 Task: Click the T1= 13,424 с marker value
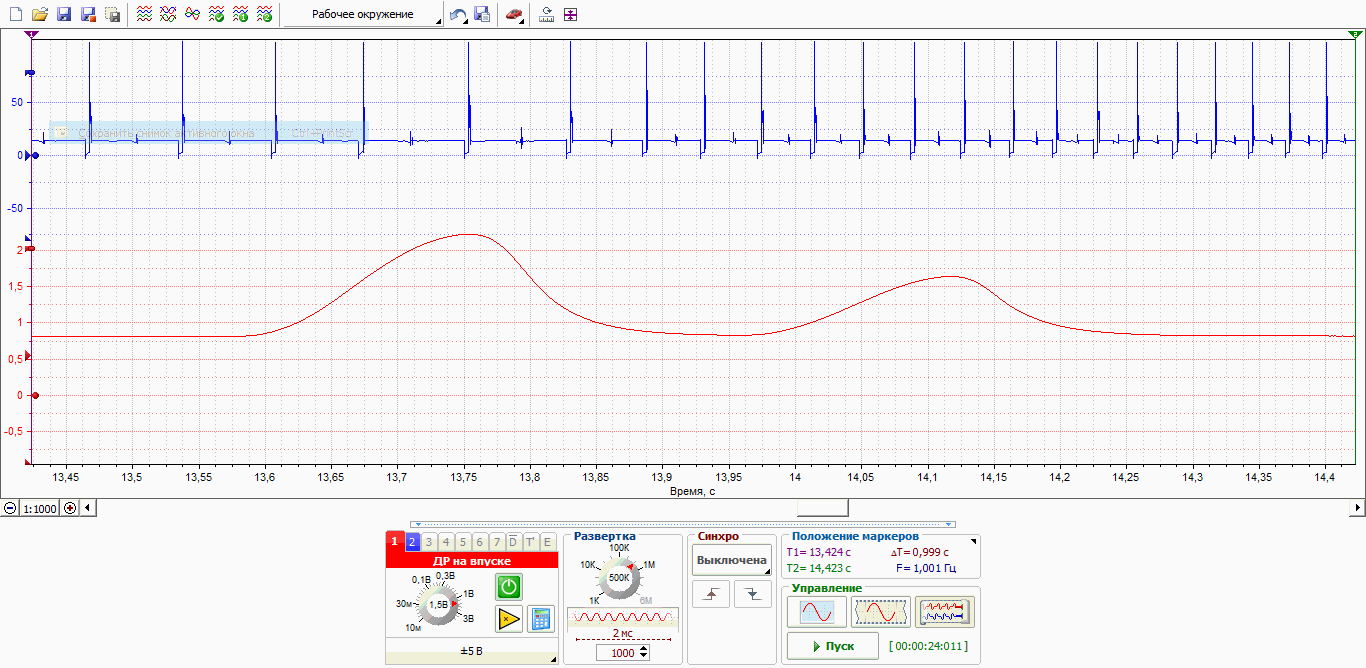(819, 552)
